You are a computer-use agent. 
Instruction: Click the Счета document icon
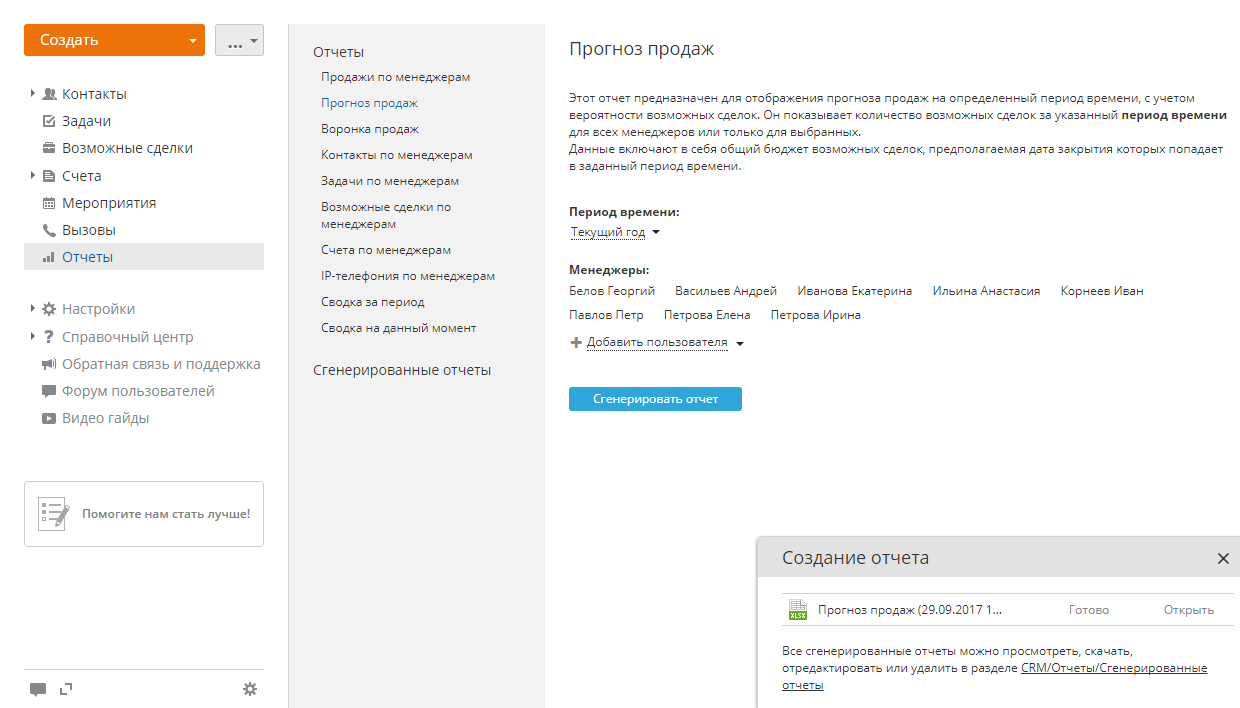49,176
